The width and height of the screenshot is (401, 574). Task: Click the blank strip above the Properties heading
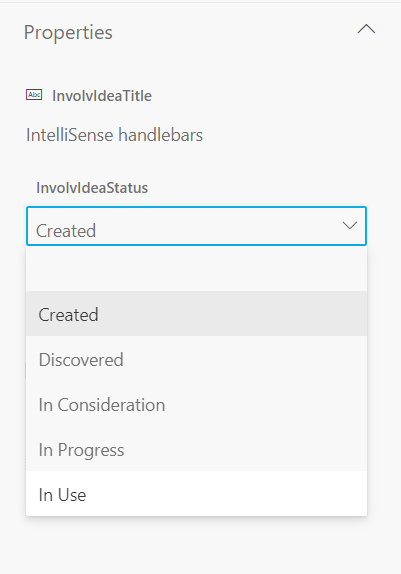point(200,9)
